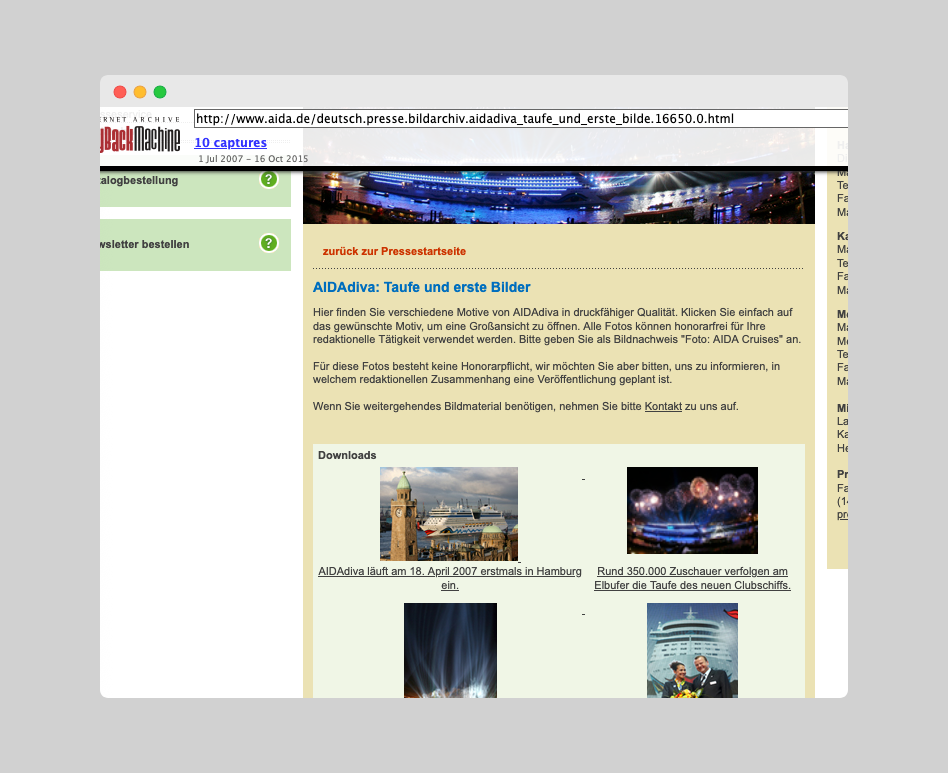Click caption 'Rund 350.000 Zuschauer verfolgen'
Image resolution: width=948 pixels, height=773 pixels.
point(692,578)
